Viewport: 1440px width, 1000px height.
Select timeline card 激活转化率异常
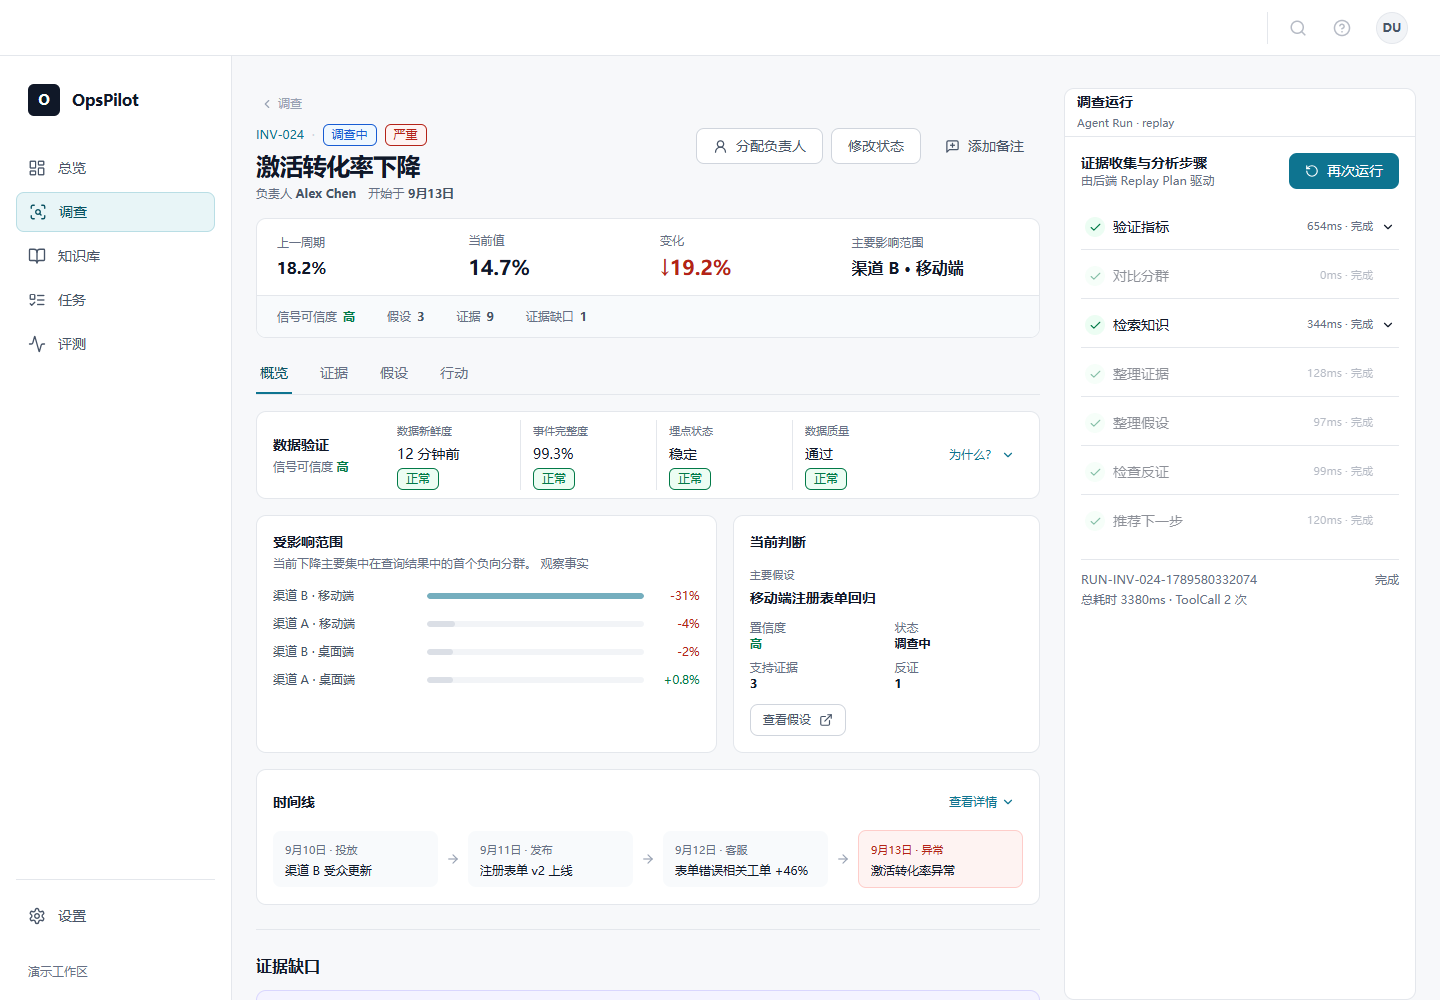coord(940,859)
